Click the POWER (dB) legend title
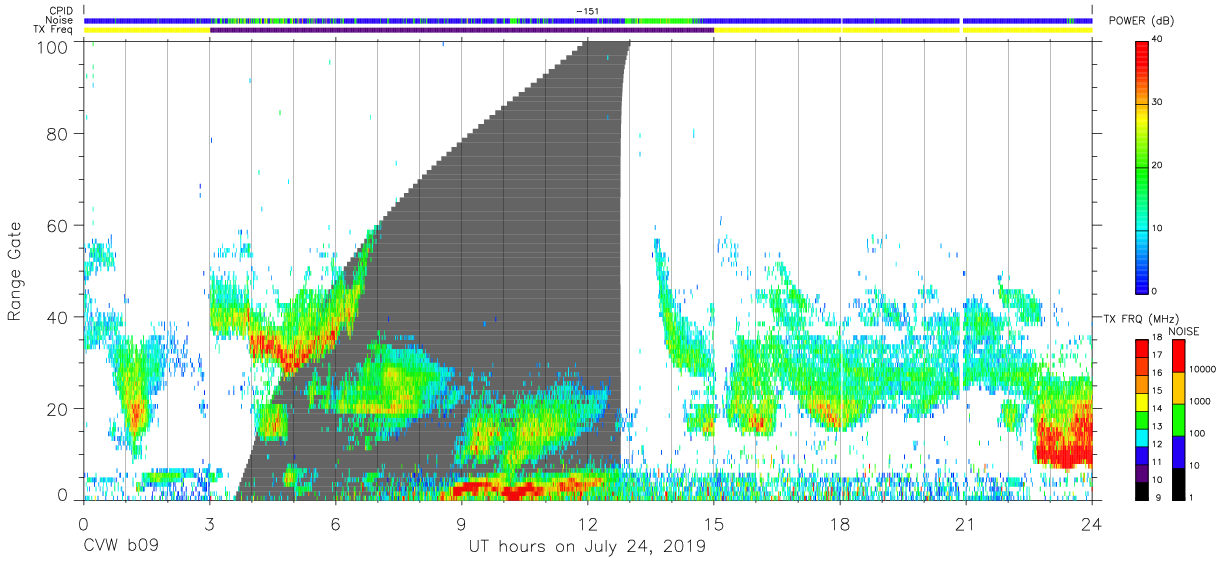 point(1141,22)
